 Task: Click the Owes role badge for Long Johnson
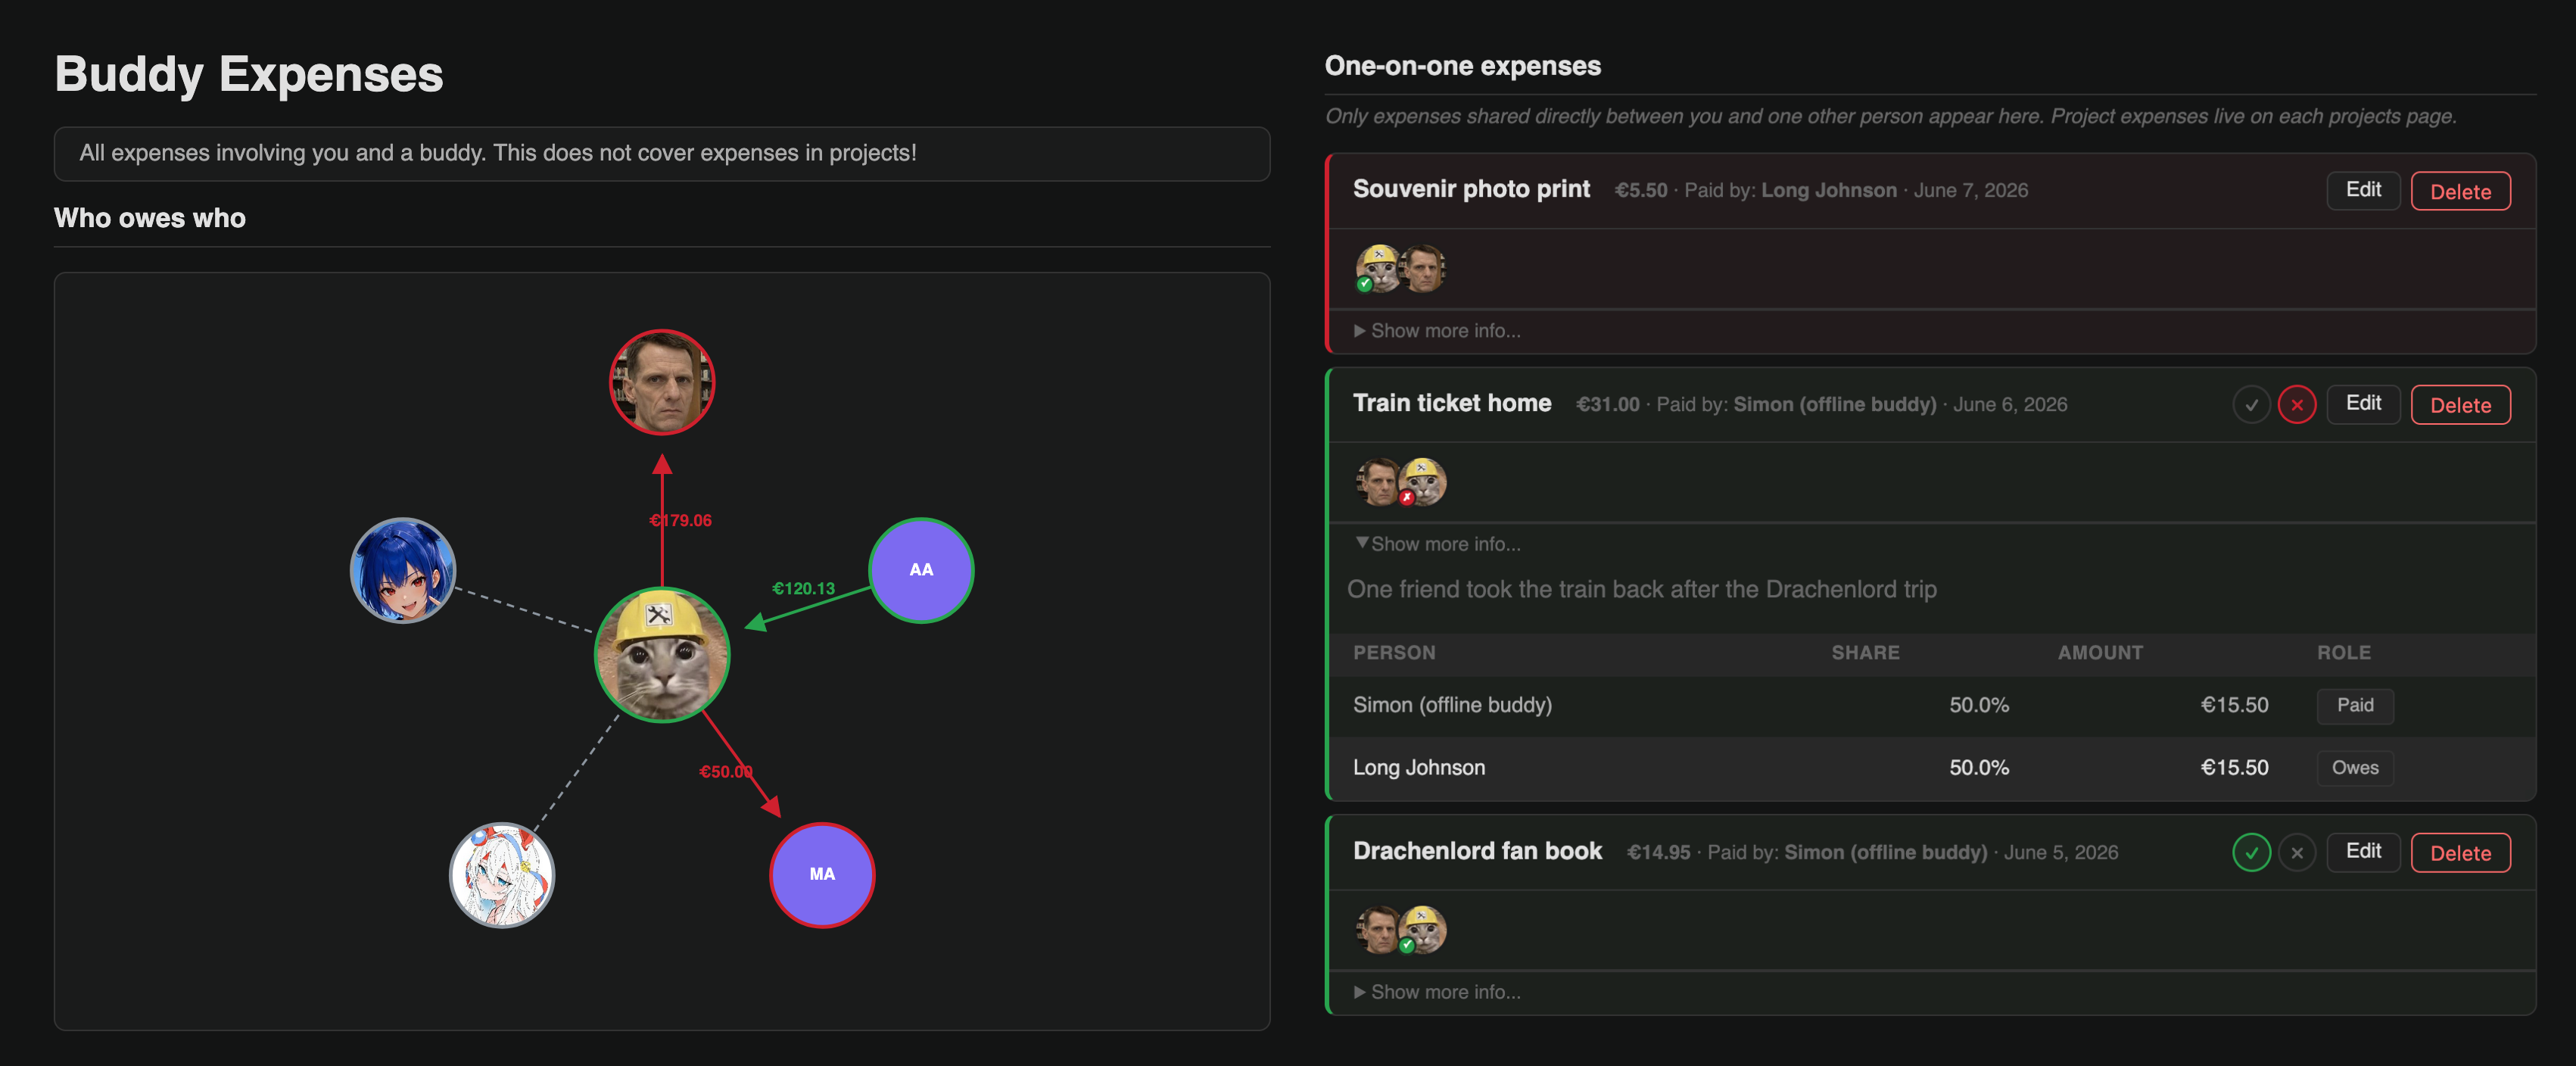click(x=2355, y=768)
